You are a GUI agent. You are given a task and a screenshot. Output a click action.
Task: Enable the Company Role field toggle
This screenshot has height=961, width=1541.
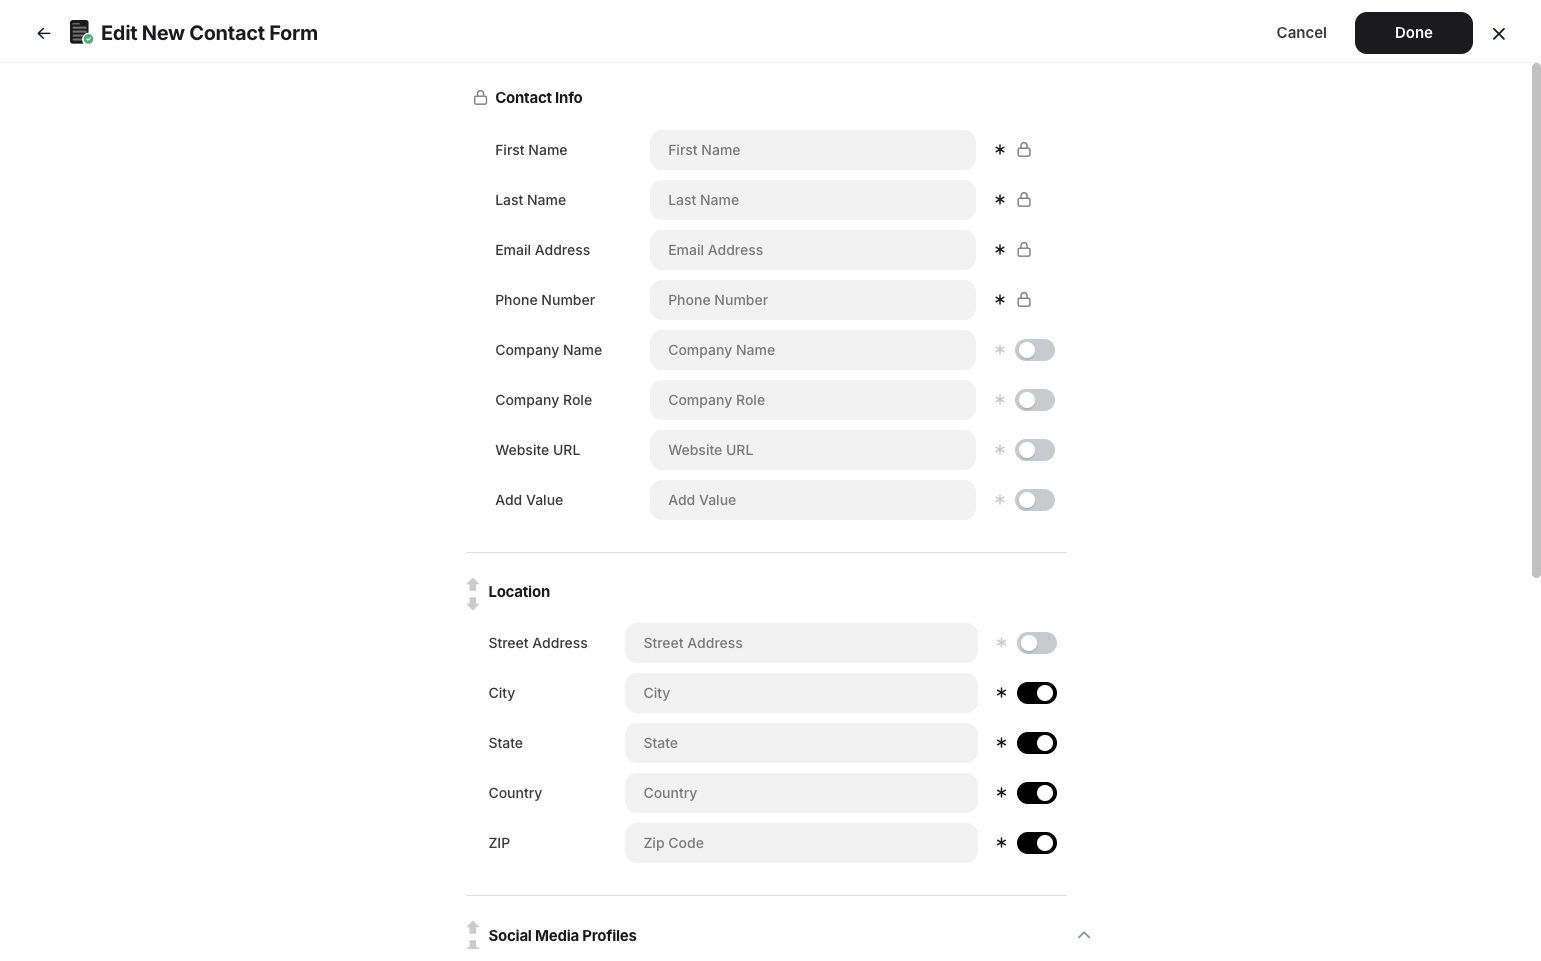[1035, 400]
